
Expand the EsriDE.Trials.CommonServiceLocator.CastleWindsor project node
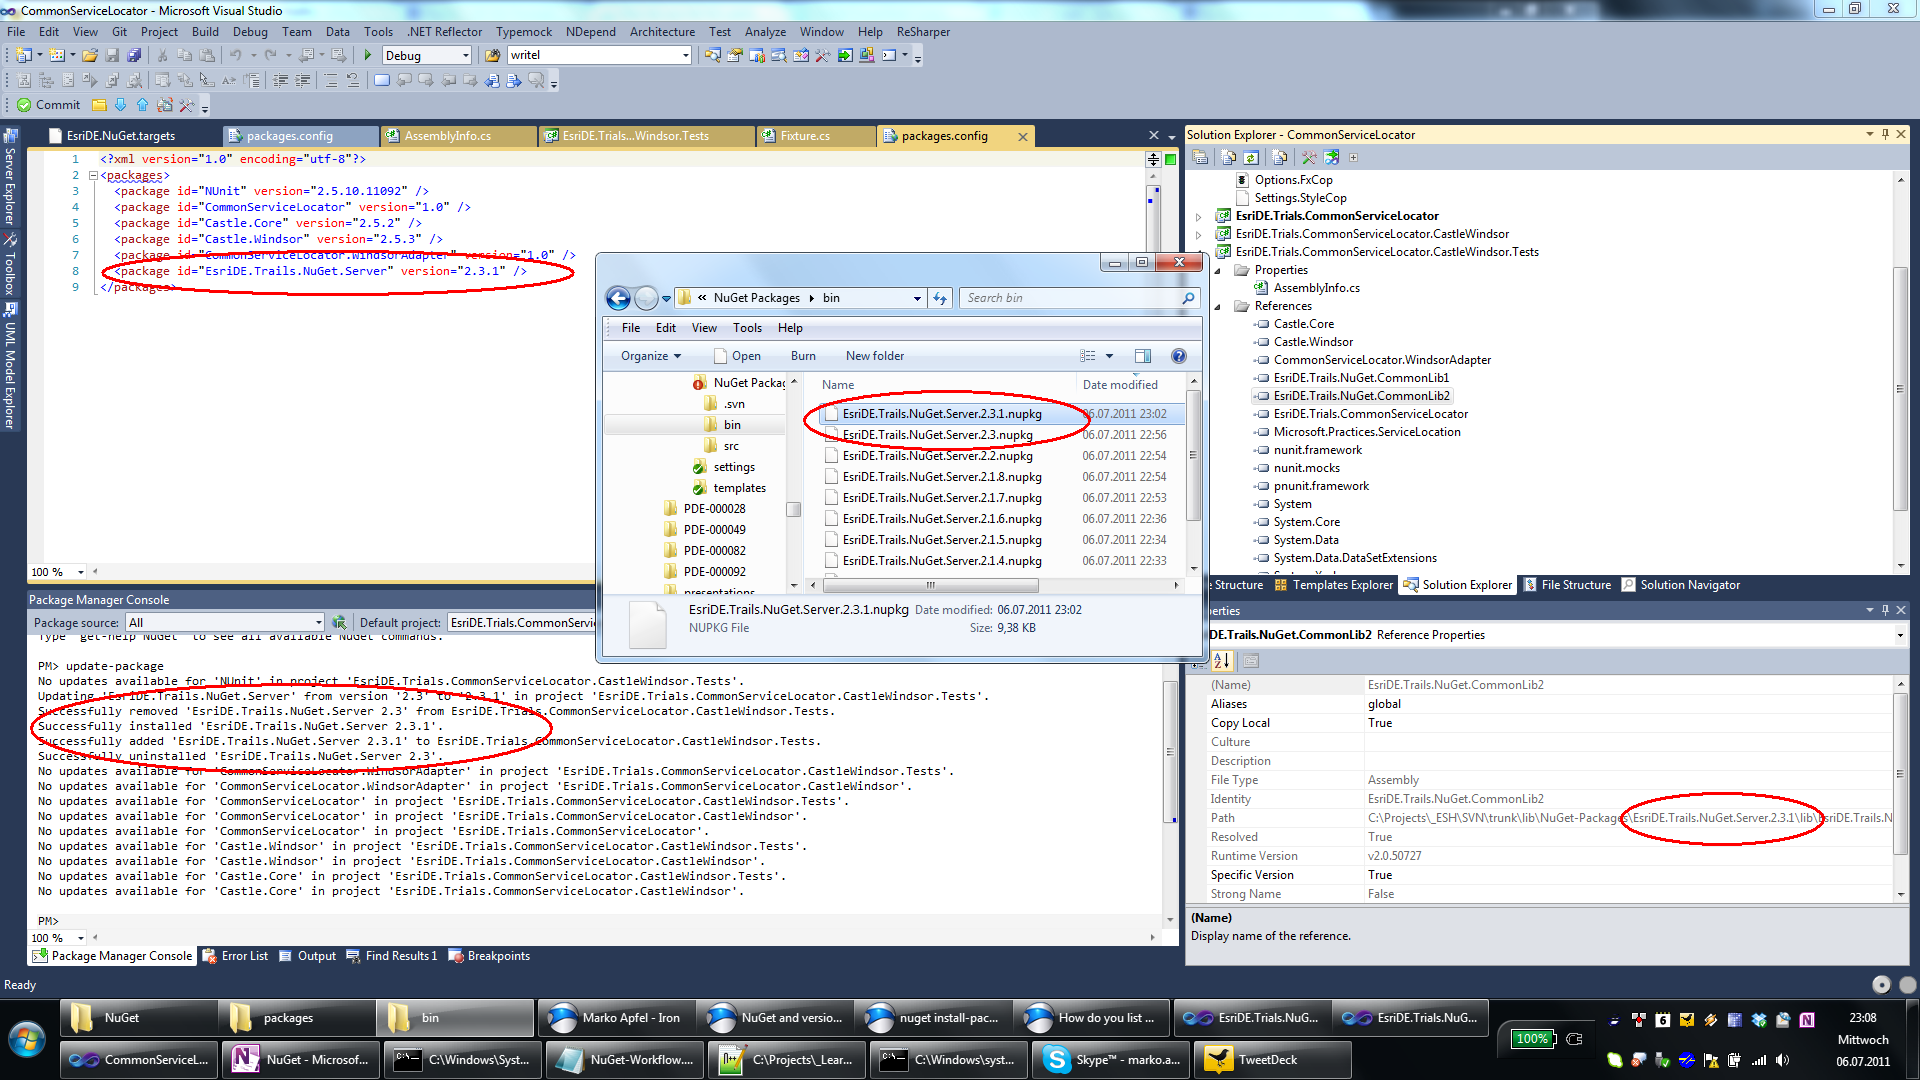1199,234
